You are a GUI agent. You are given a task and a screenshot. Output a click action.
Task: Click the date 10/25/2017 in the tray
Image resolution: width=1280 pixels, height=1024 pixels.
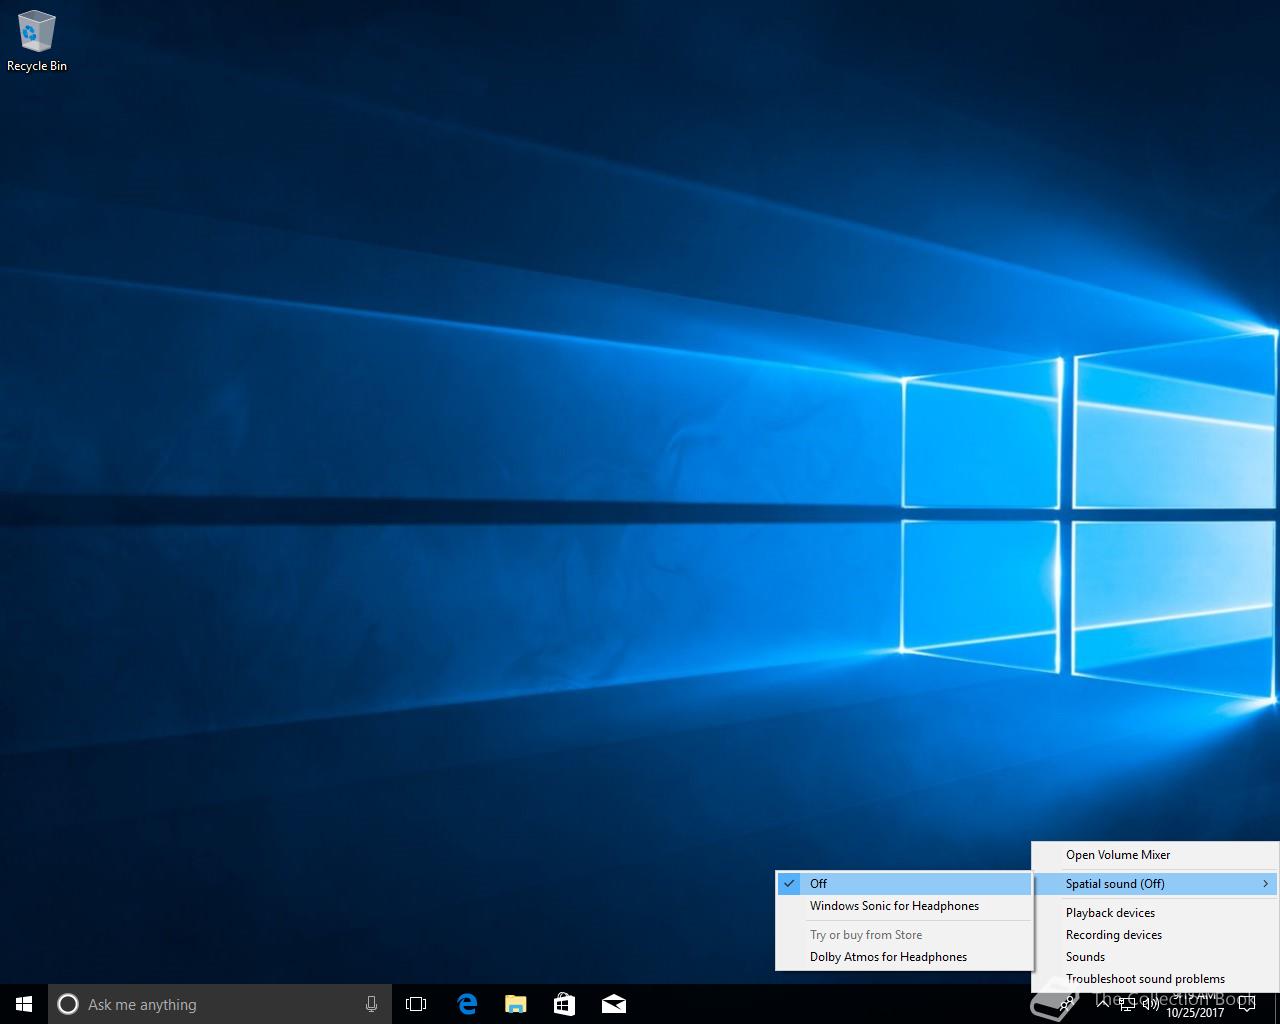(1195, 1012)
